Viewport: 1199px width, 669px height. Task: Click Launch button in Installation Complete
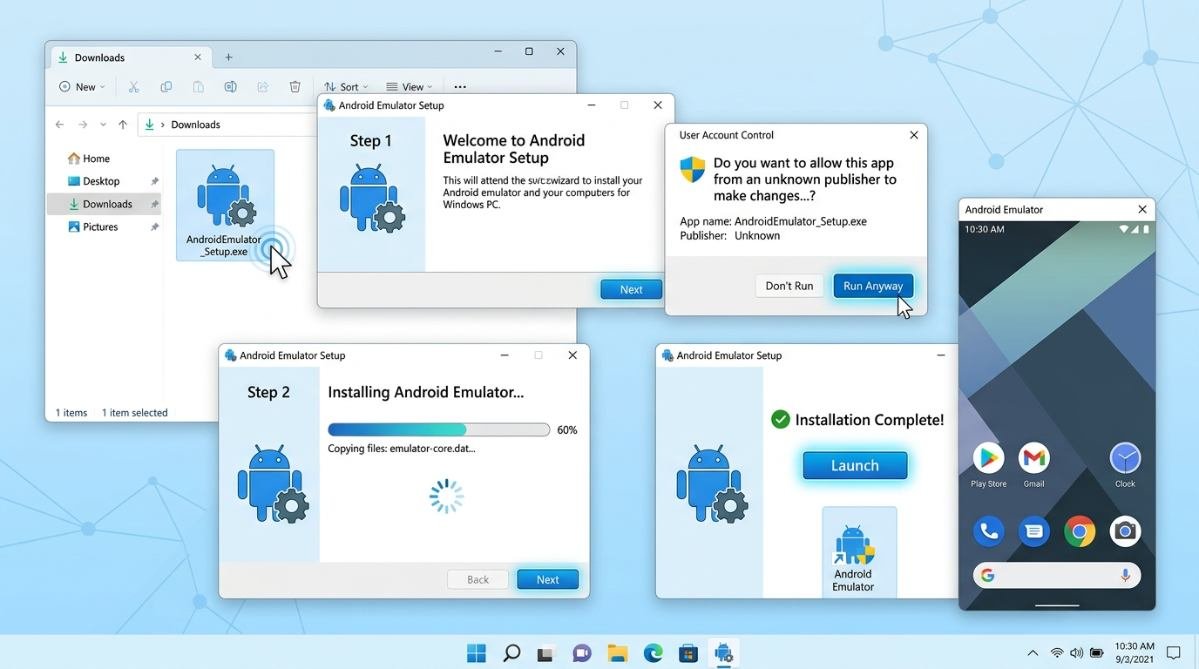pos(855,465)
